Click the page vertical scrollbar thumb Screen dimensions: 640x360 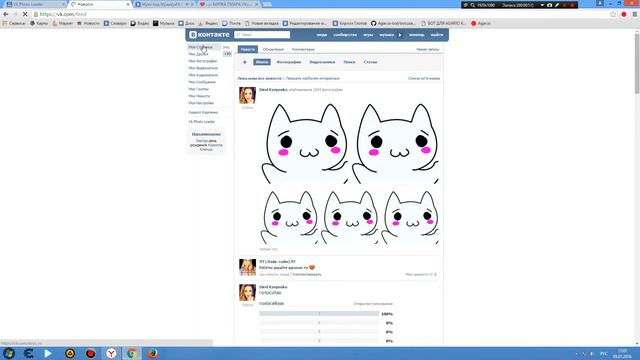pyautogui.click(x=637, y=63)
